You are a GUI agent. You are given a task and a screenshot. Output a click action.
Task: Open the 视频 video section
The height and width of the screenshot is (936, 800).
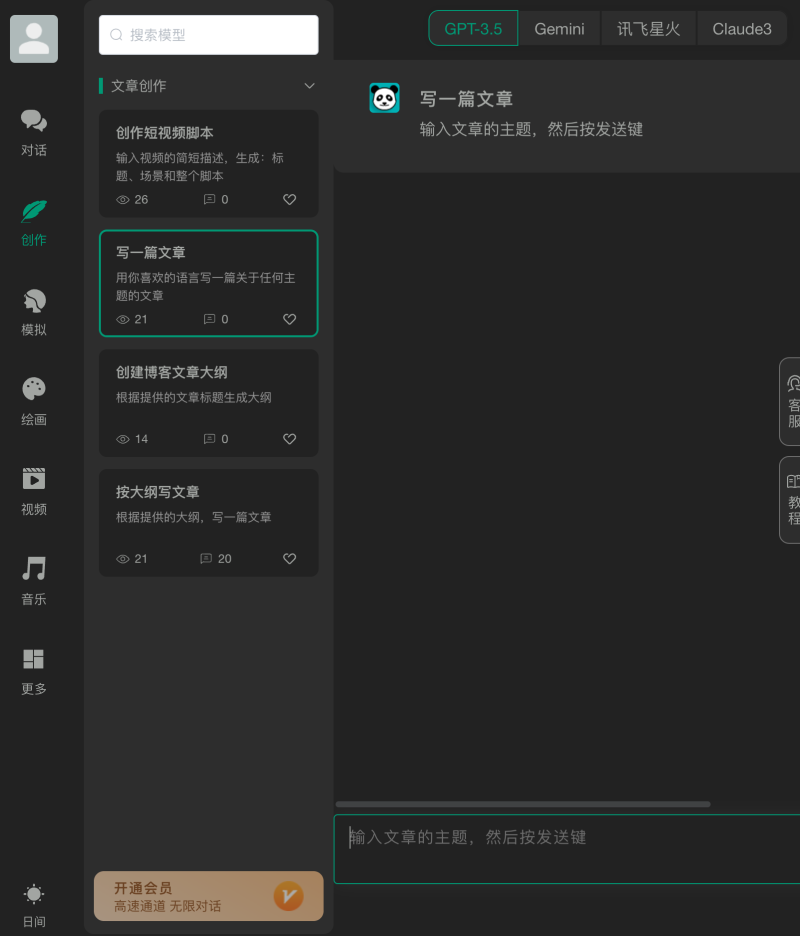pyautogui.click(x=34, y=492)
